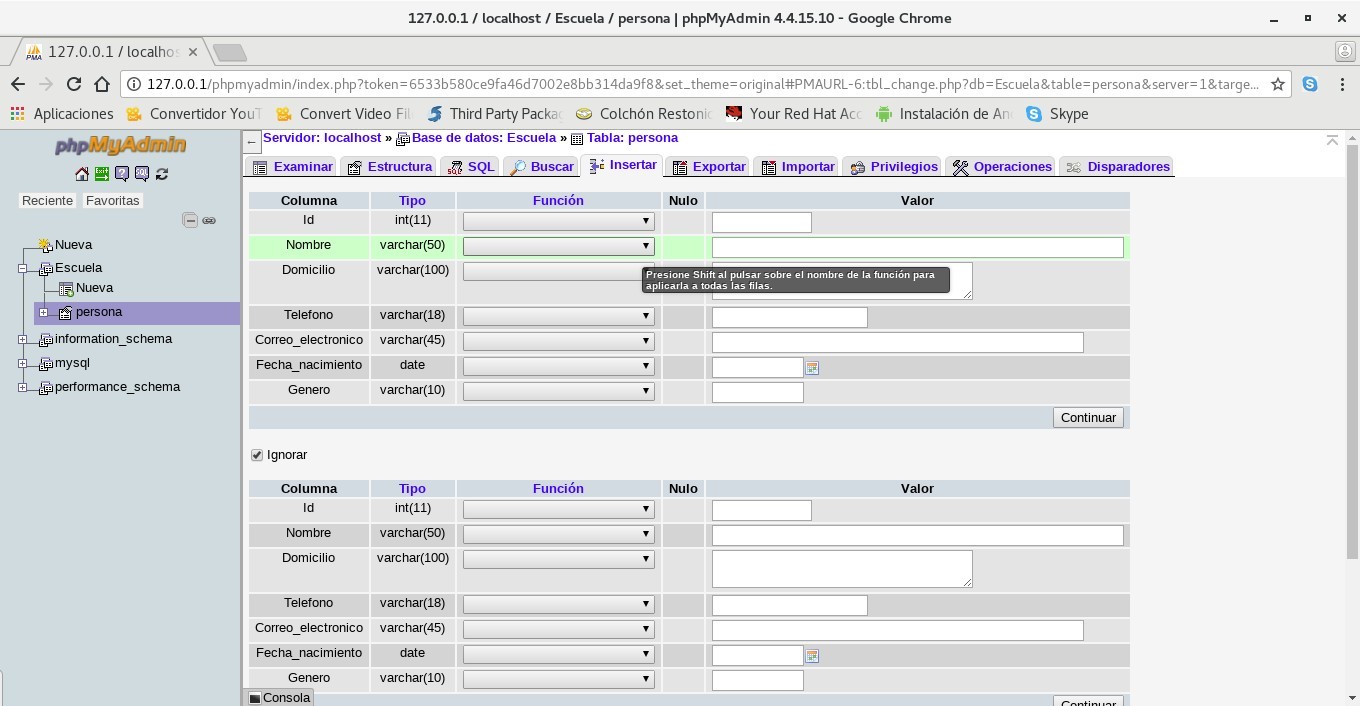The image size is (1360, 706).
Task: Open calendar picker for first Fecha_nacimiento
Action: click(x=812, y=368)
